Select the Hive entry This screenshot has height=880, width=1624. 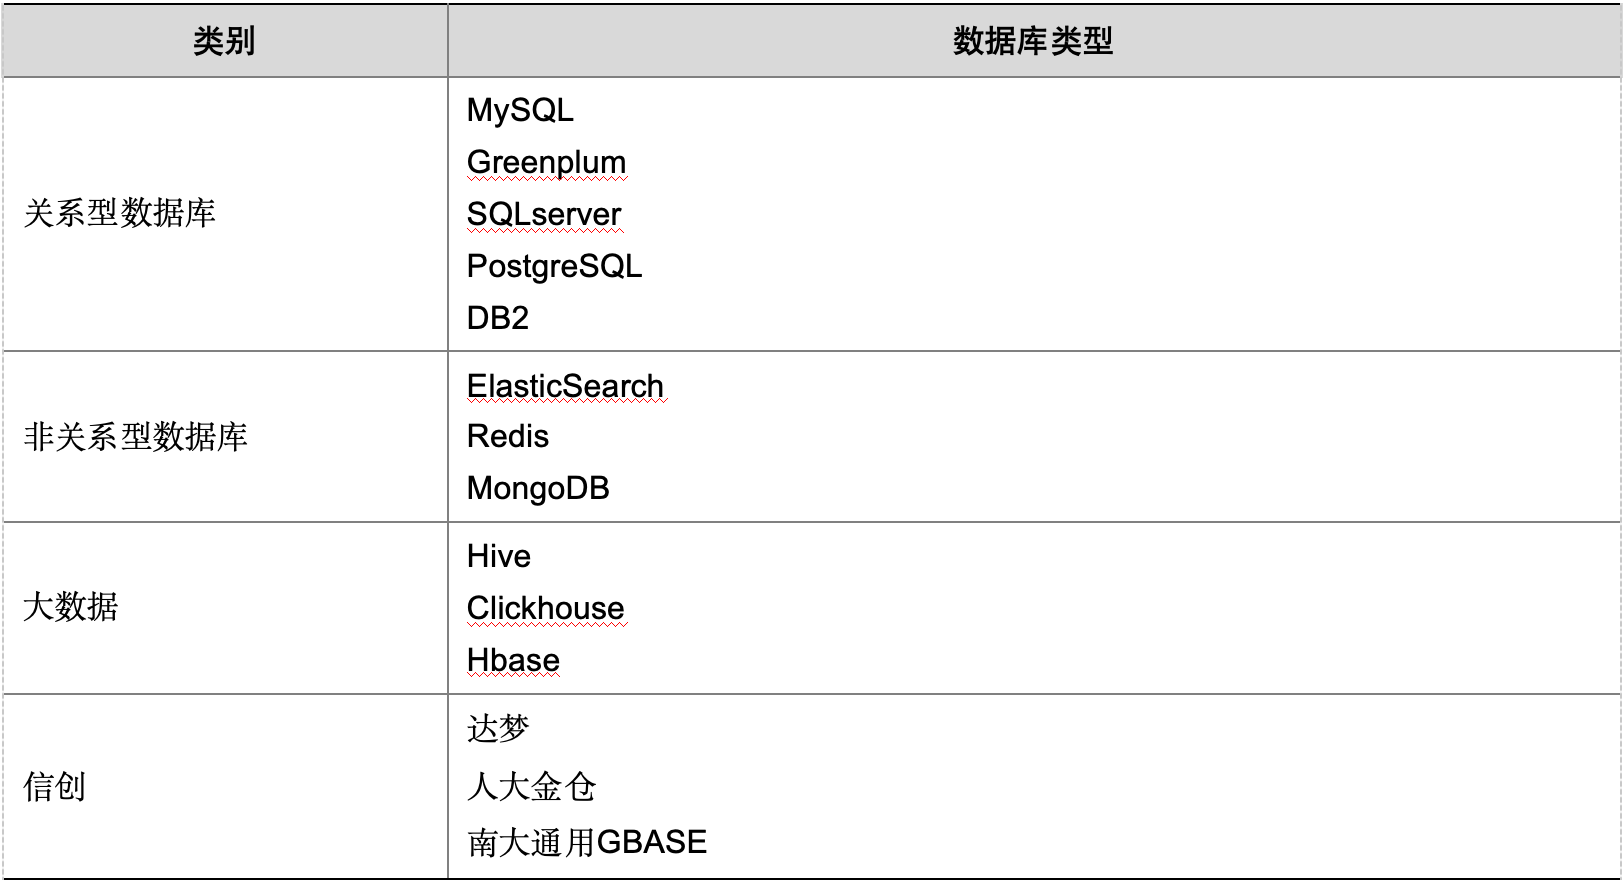[498, 557]
